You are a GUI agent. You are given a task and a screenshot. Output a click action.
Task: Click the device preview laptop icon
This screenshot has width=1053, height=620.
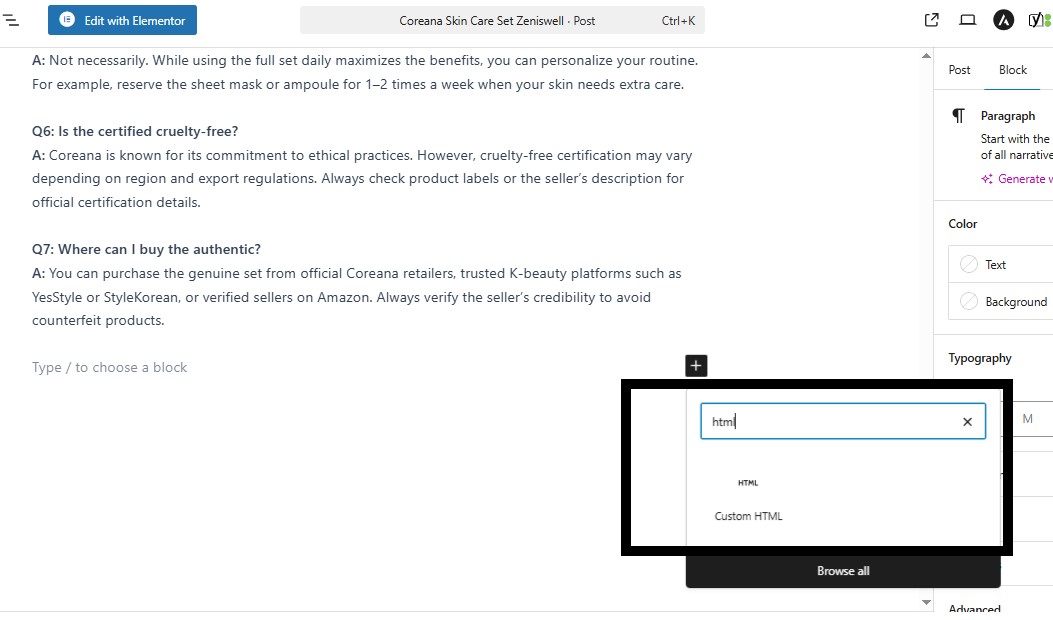click(967, 20)
